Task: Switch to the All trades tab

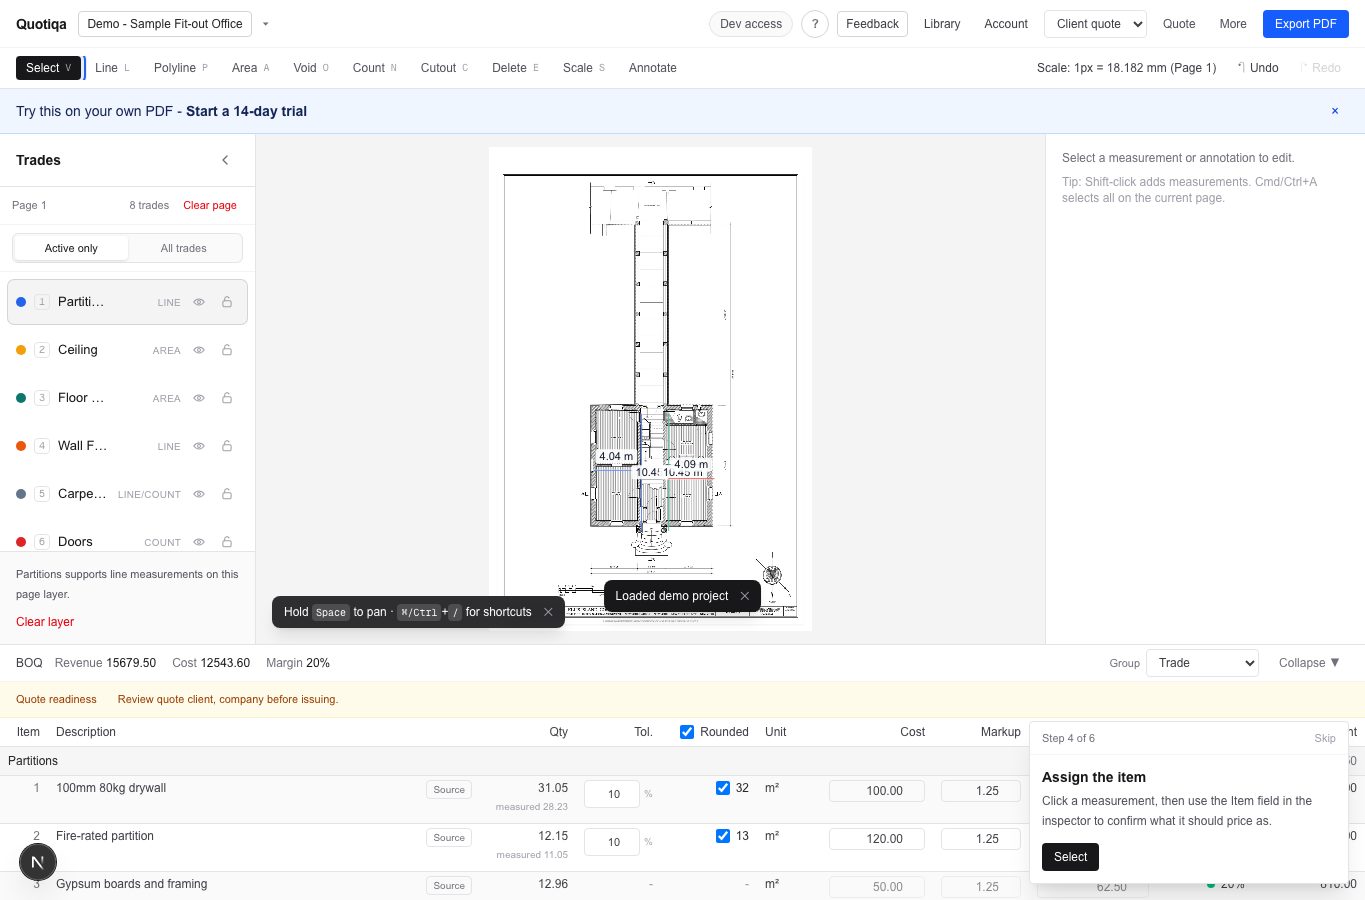Action: pyautogui.click(x=184, y=248)
